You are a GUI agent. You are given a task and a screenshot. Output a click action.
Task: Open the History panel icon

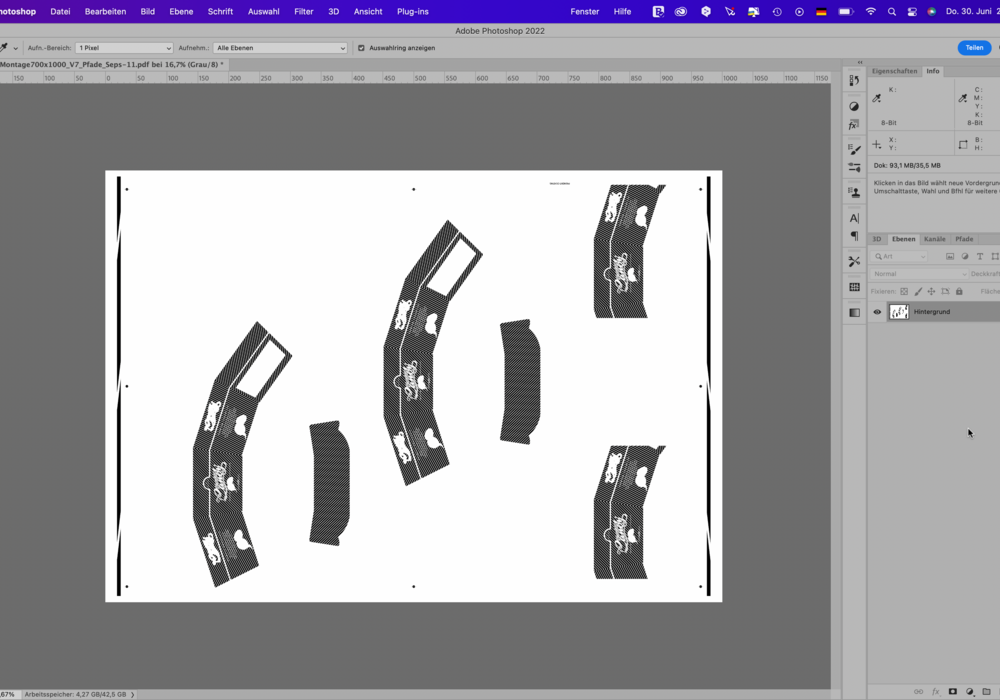point(854,80)
